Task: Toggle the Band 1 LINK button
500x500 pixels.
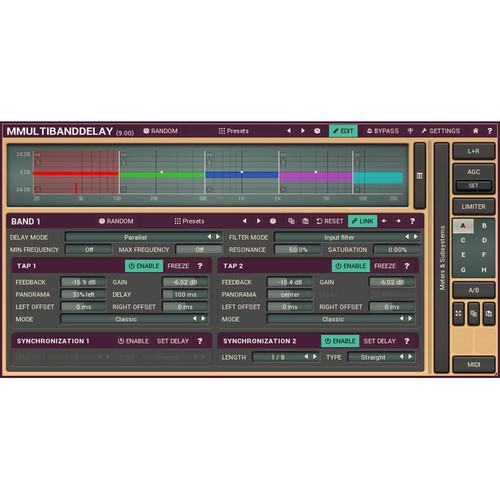Action: click(363, 221)
